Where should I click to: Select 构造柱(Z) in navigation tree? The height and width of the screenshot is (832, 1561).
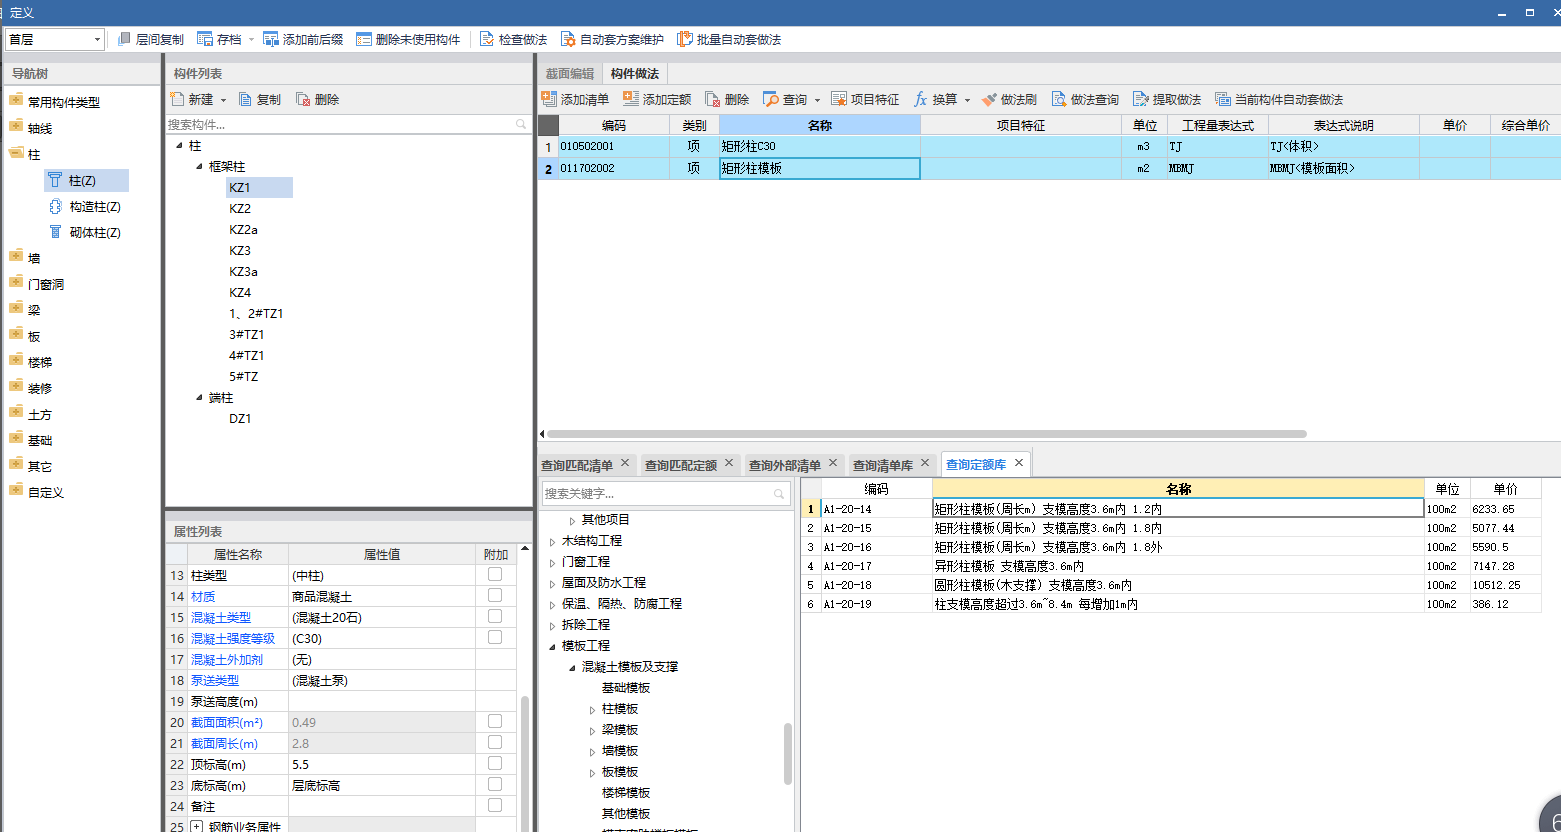[95, 207]
